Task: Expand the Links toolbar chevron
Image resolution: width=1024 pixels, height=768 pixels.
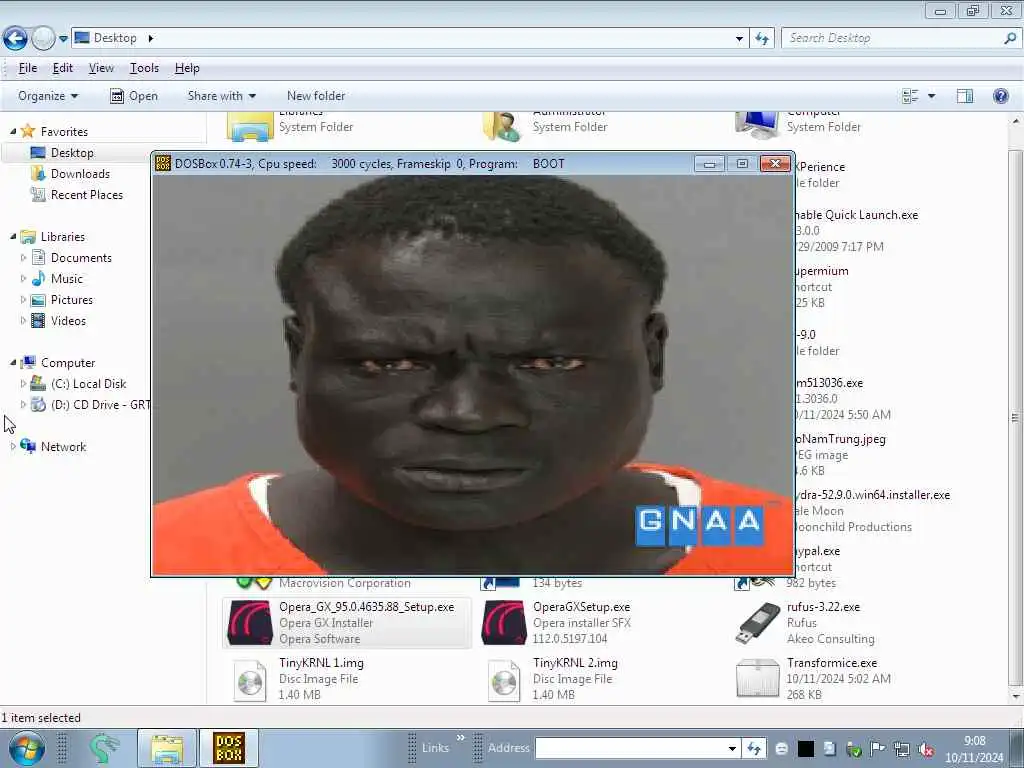Action: 460,738
